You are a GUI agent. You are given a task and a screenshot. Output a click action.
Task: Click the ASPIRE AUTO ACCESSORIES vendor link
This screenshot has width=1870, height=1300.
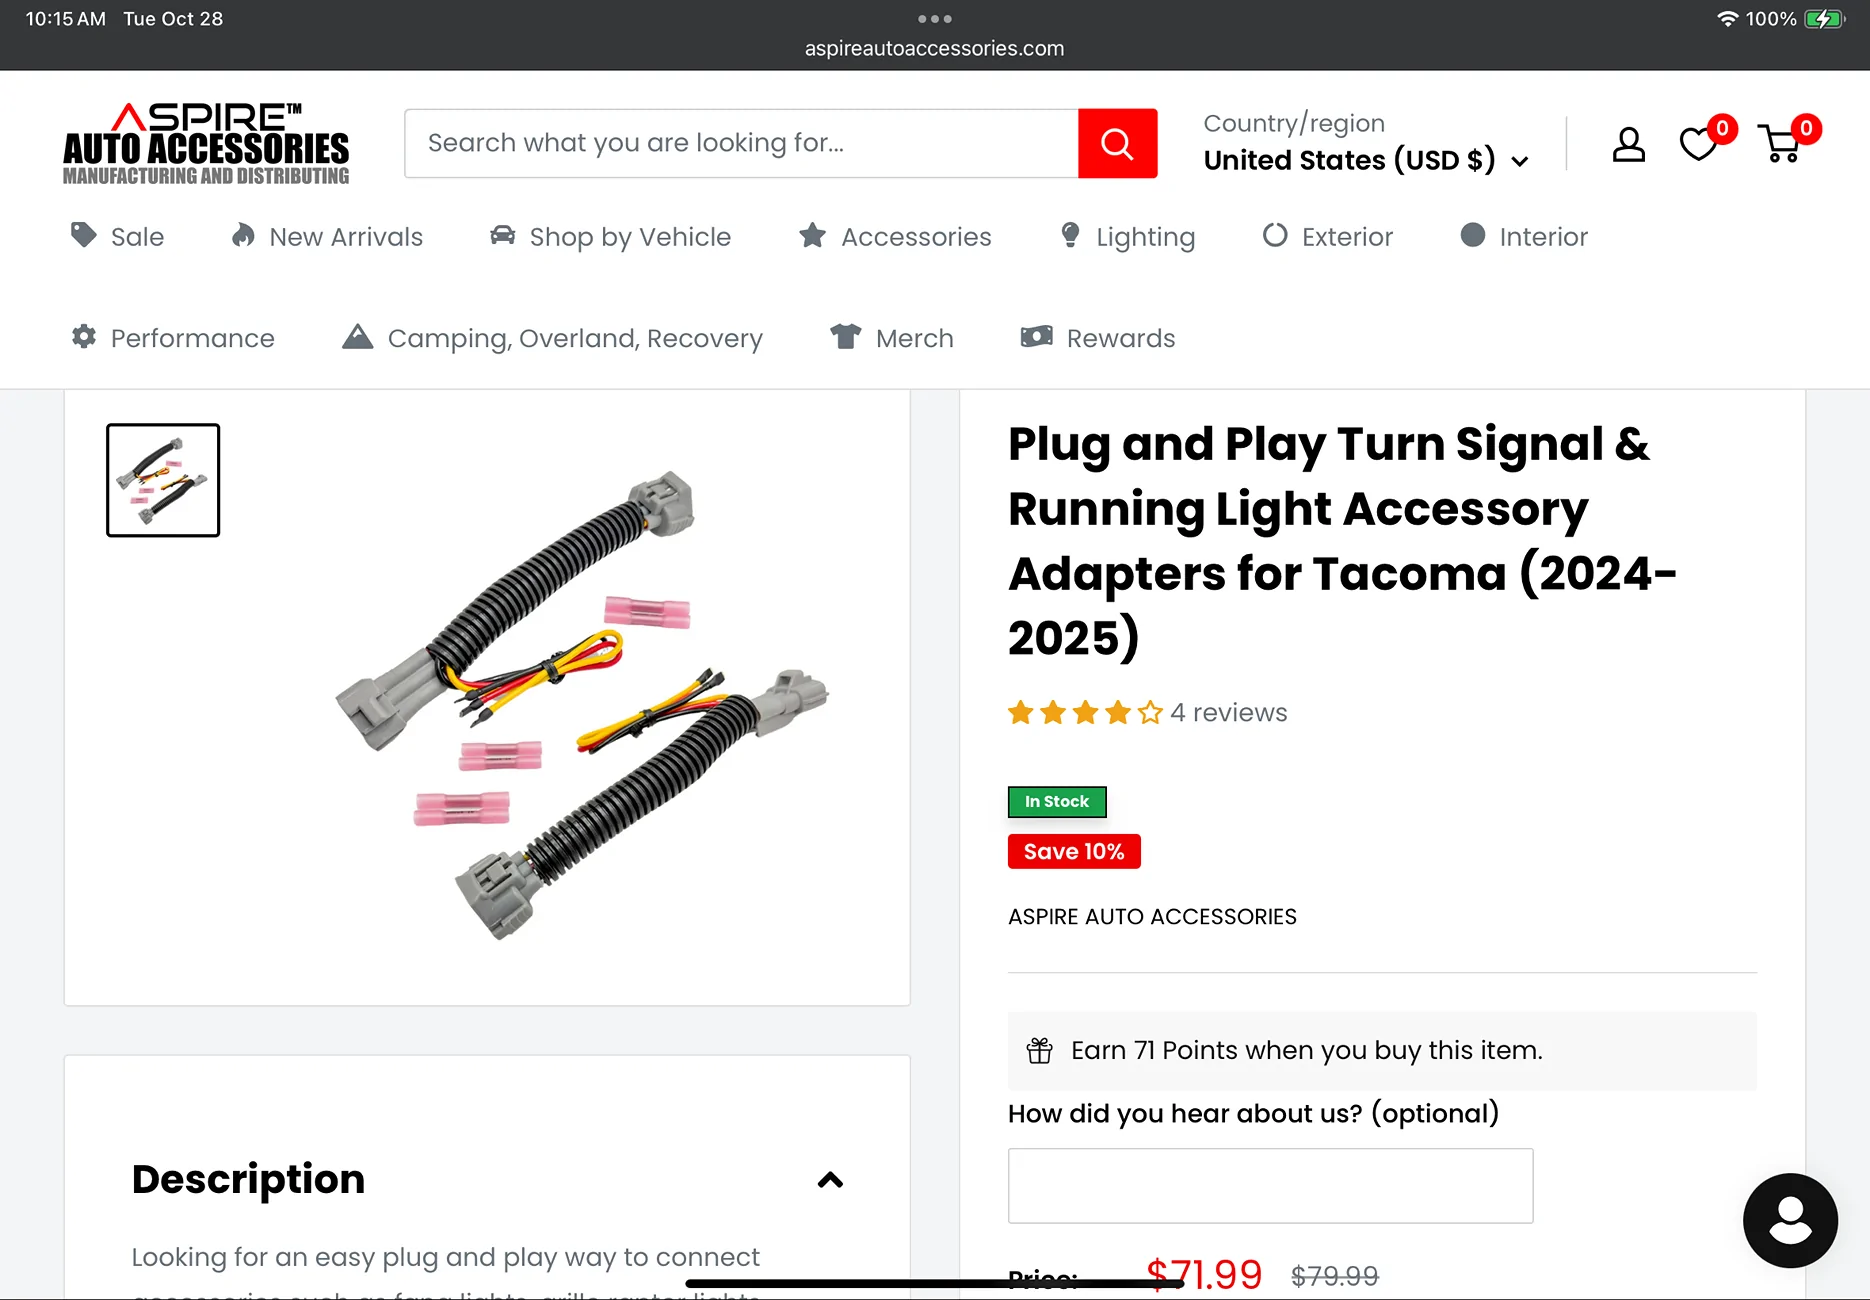1152,917
